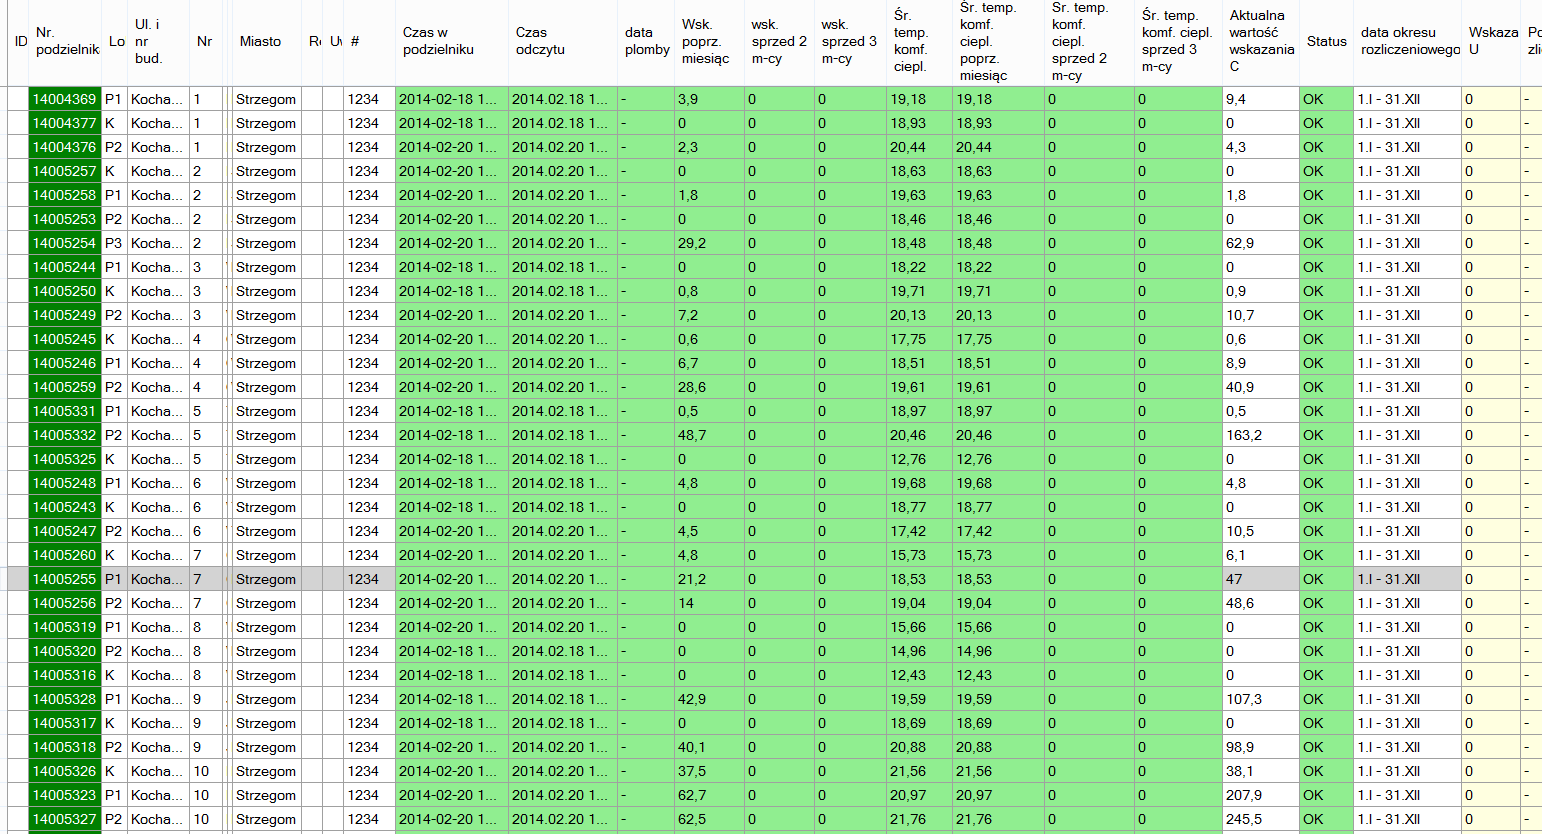This screenshot has width=1542, height=834.
Task: Select cell with number 14005328
Action: click(x=65, y=699)
